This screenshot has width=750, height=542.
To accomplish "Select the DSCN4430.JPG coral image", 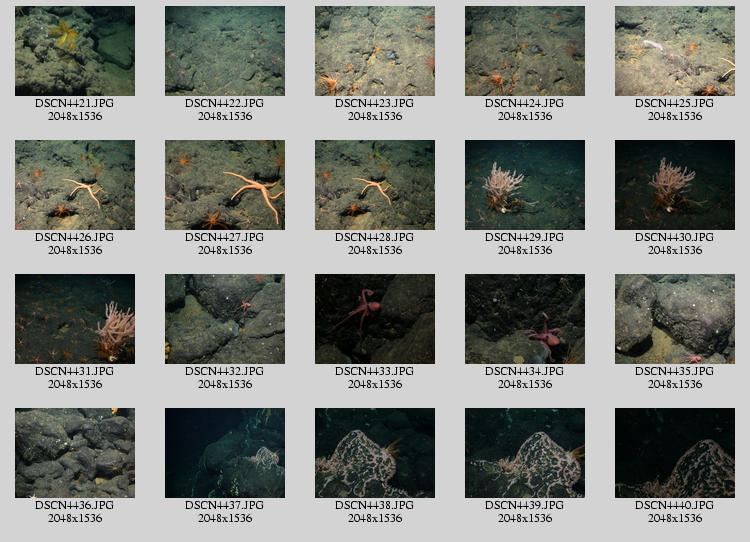I will tap(675, 185).
